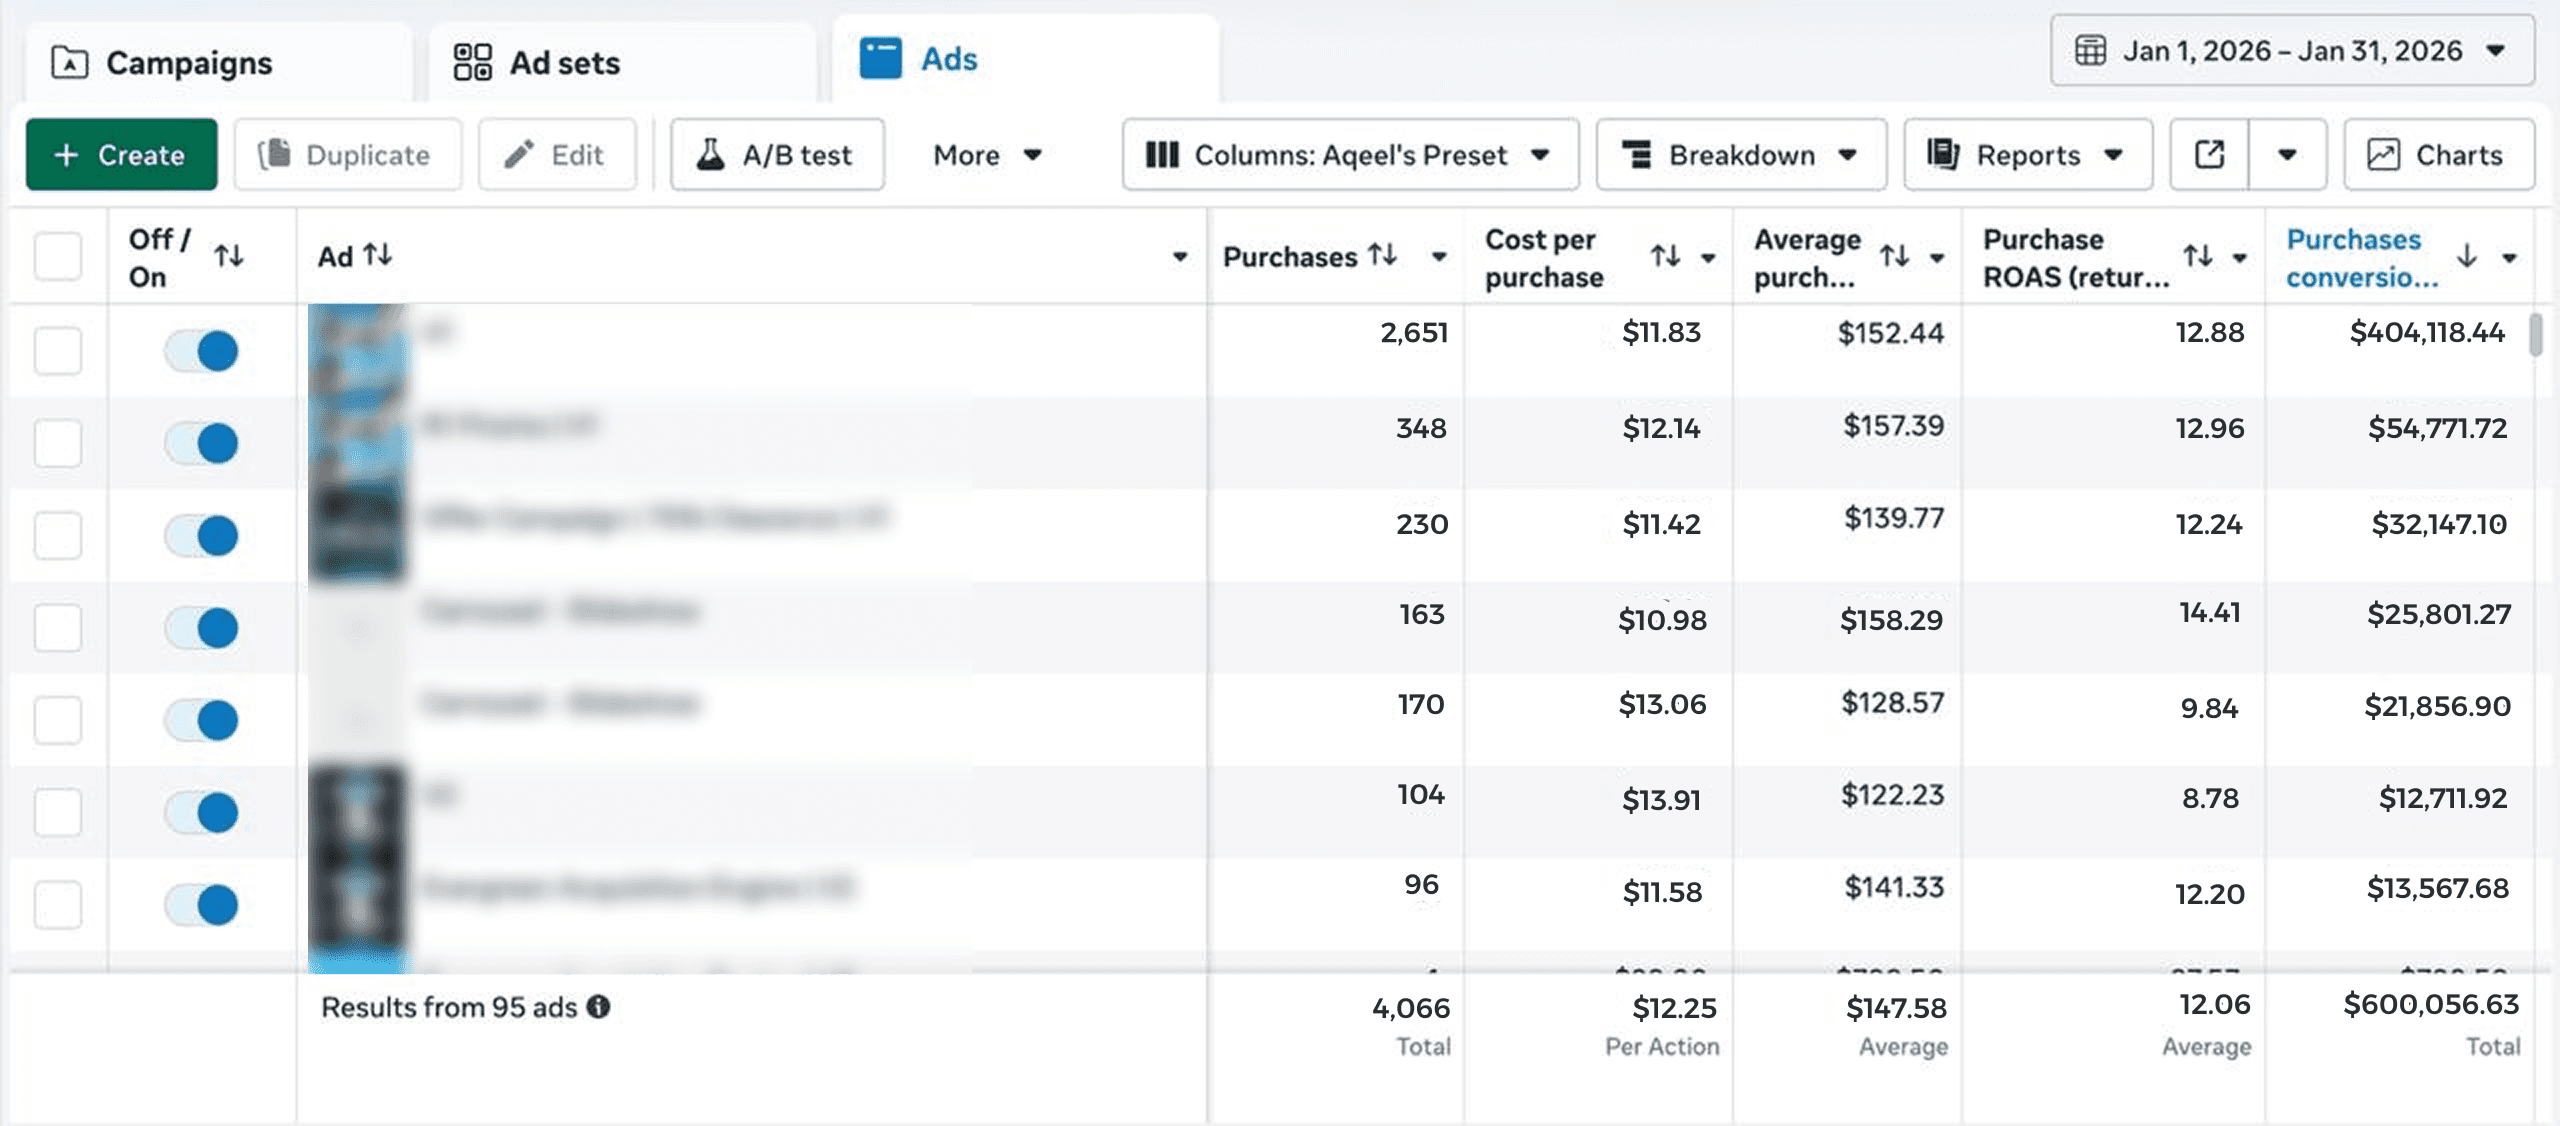Click the table's vertical scrollbar thumb
Viewport: 2560px width, 1126px height.
(x=2535, y=335)
